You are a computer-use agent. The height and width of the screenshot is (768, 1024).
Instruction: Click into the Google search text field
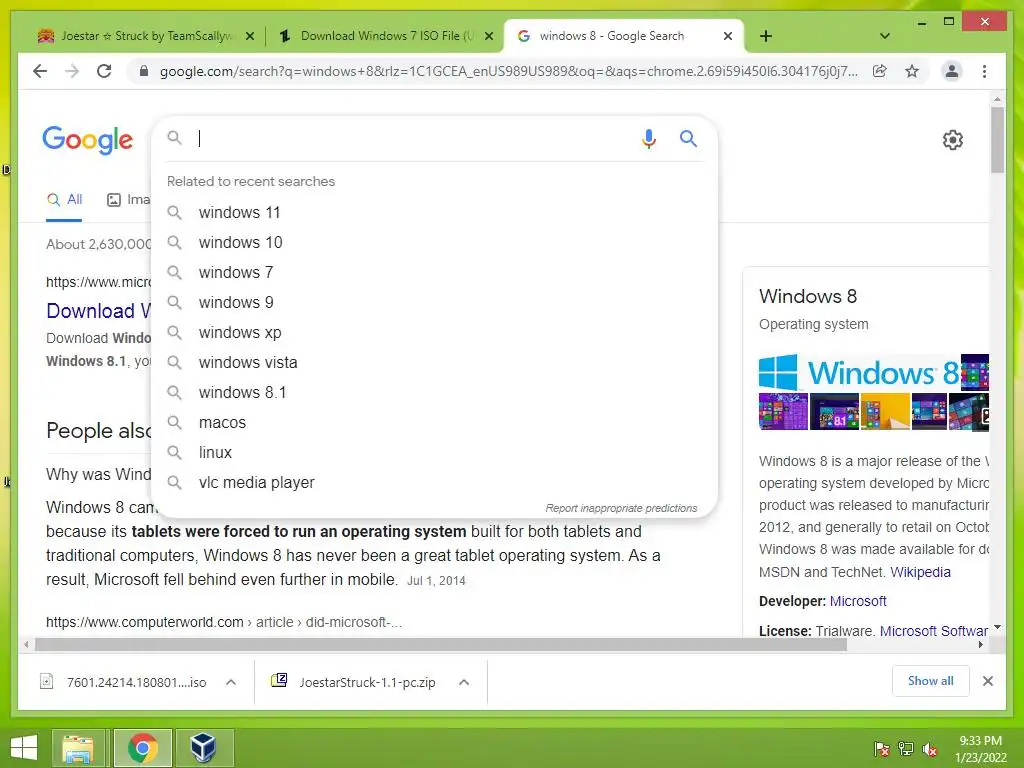(415, 138)
